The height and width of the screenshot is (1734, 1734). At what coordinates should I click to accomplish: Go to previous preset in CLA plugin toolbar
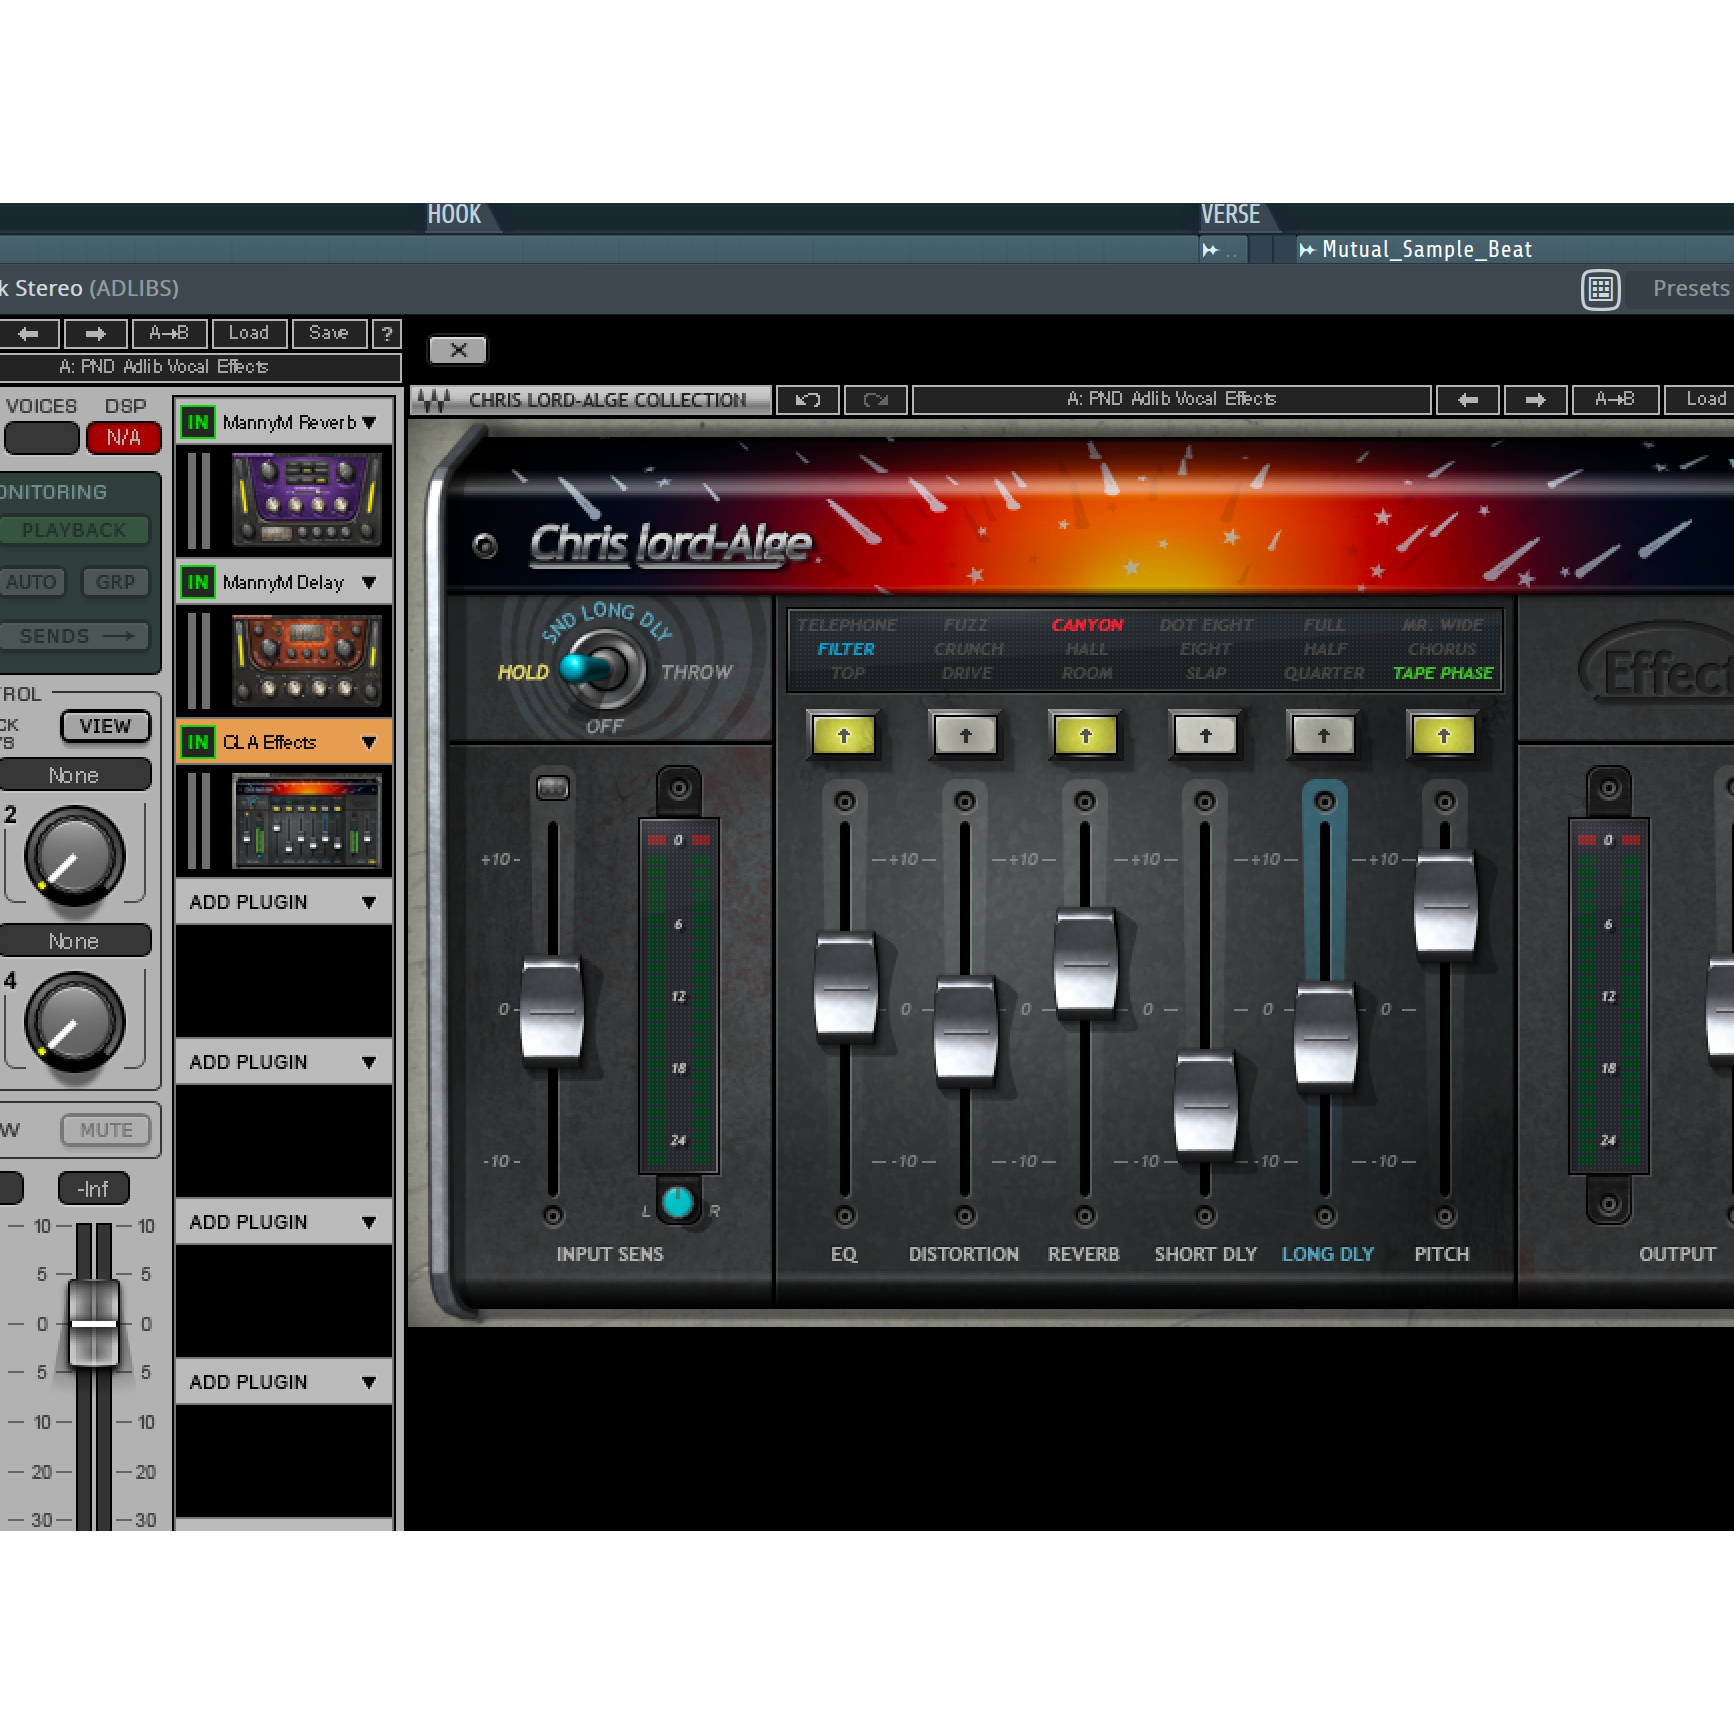(x=1467, y=400)
